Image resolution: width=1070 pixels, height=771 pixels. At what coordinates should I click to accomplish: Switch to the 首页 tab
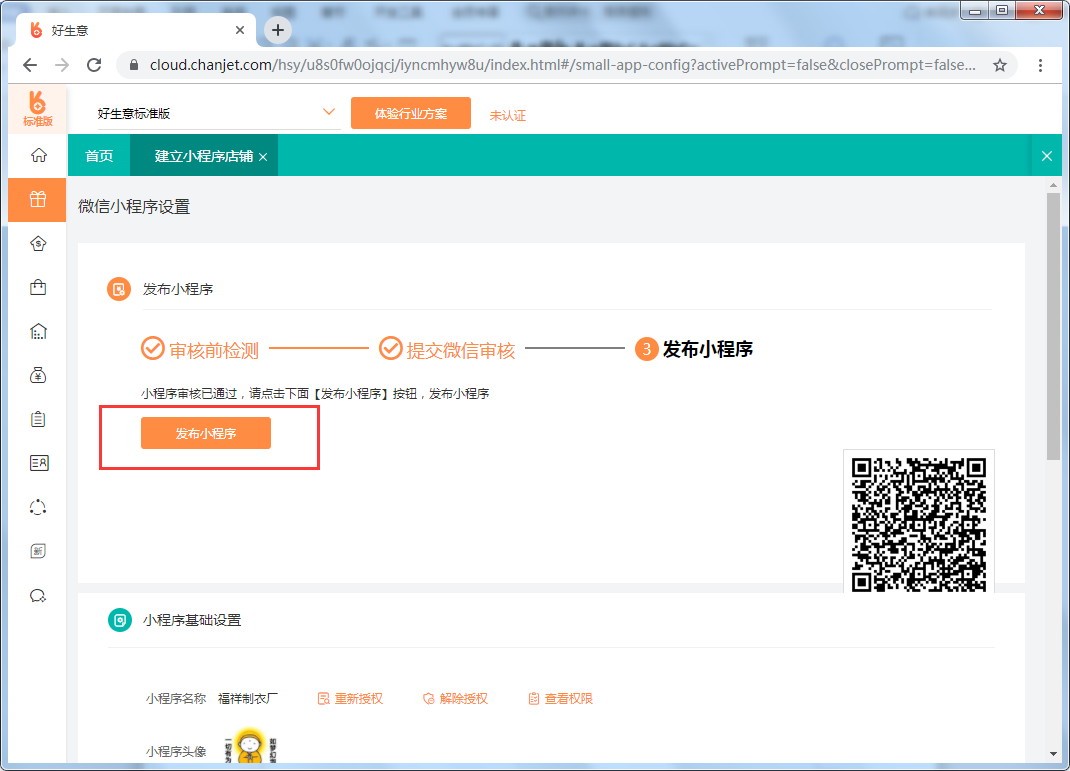point(99,156)
